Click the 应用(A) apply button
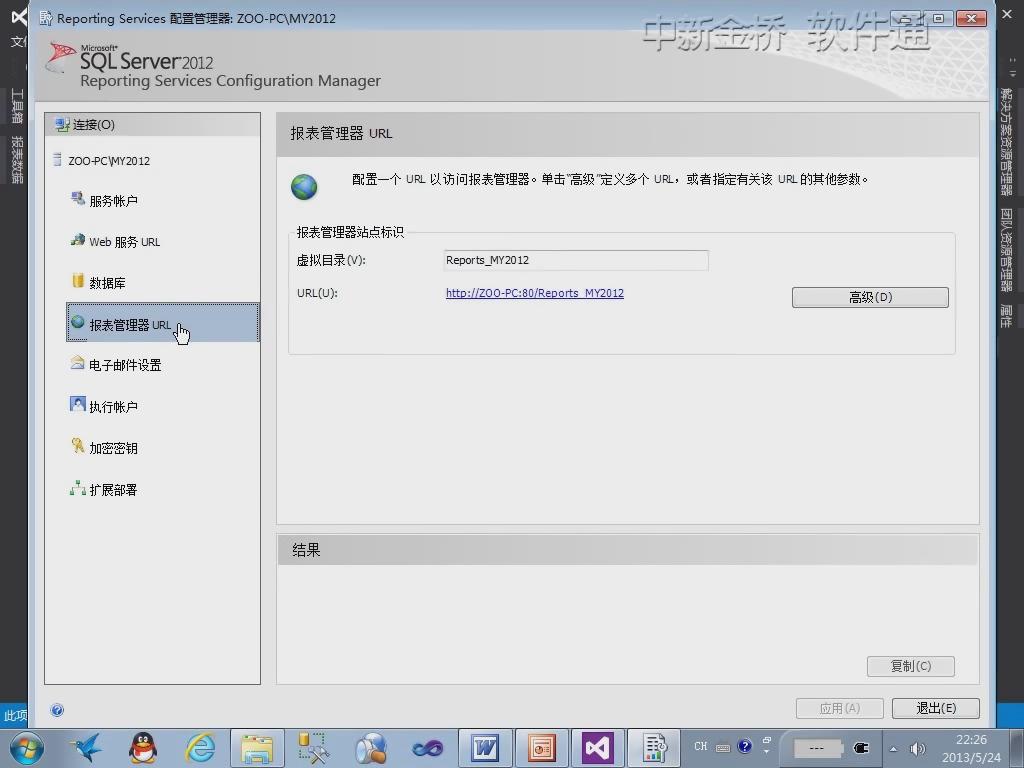This screenshot has height=768, width=1024. point(839,708)
